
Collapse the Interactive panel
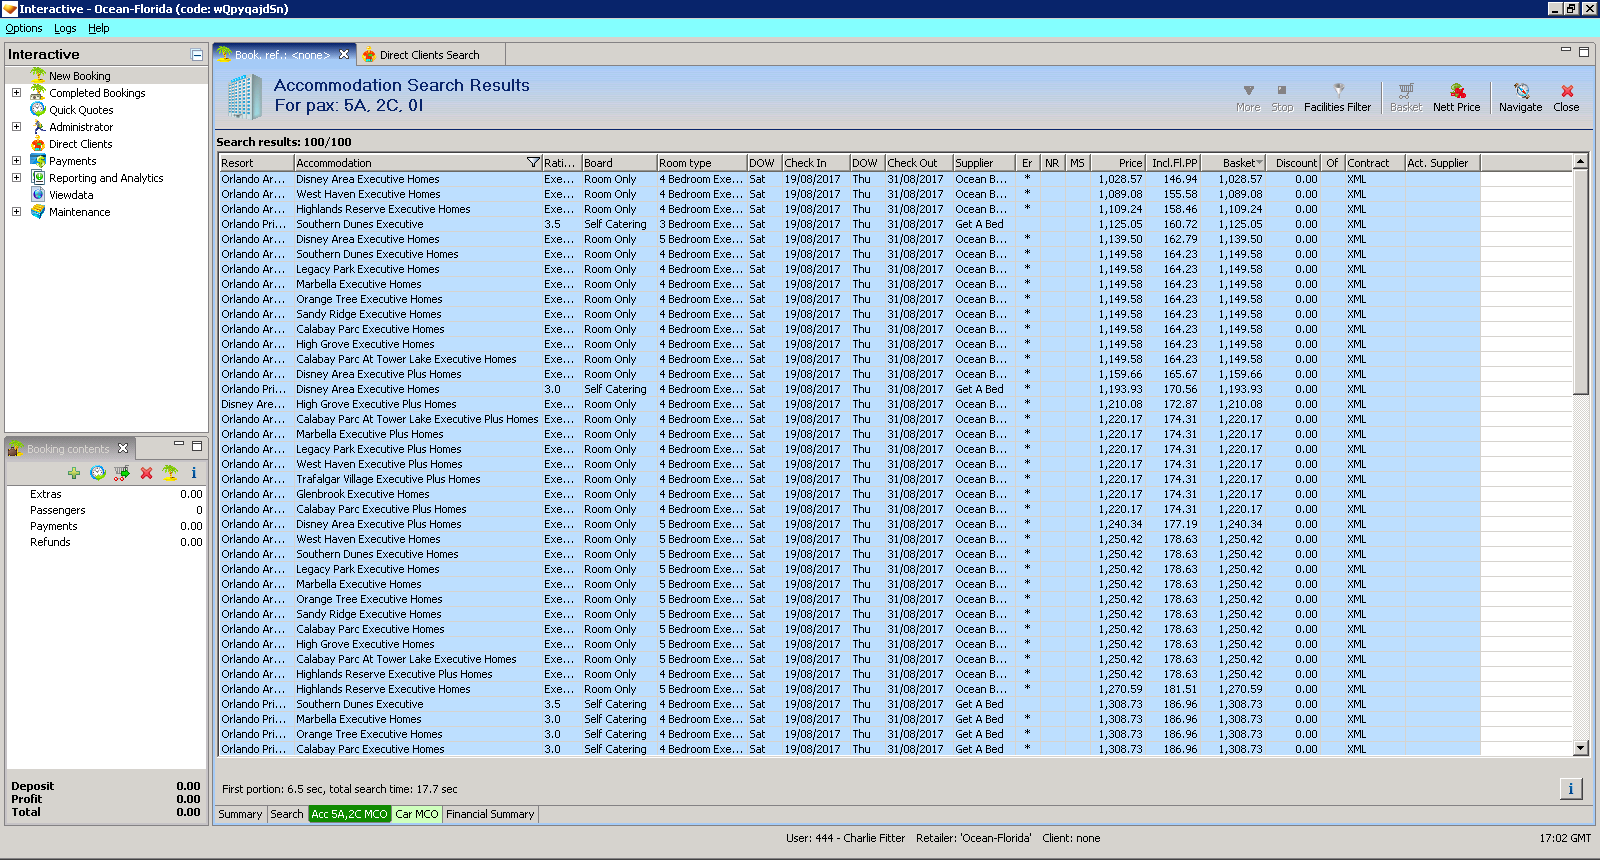pos(197,55)
